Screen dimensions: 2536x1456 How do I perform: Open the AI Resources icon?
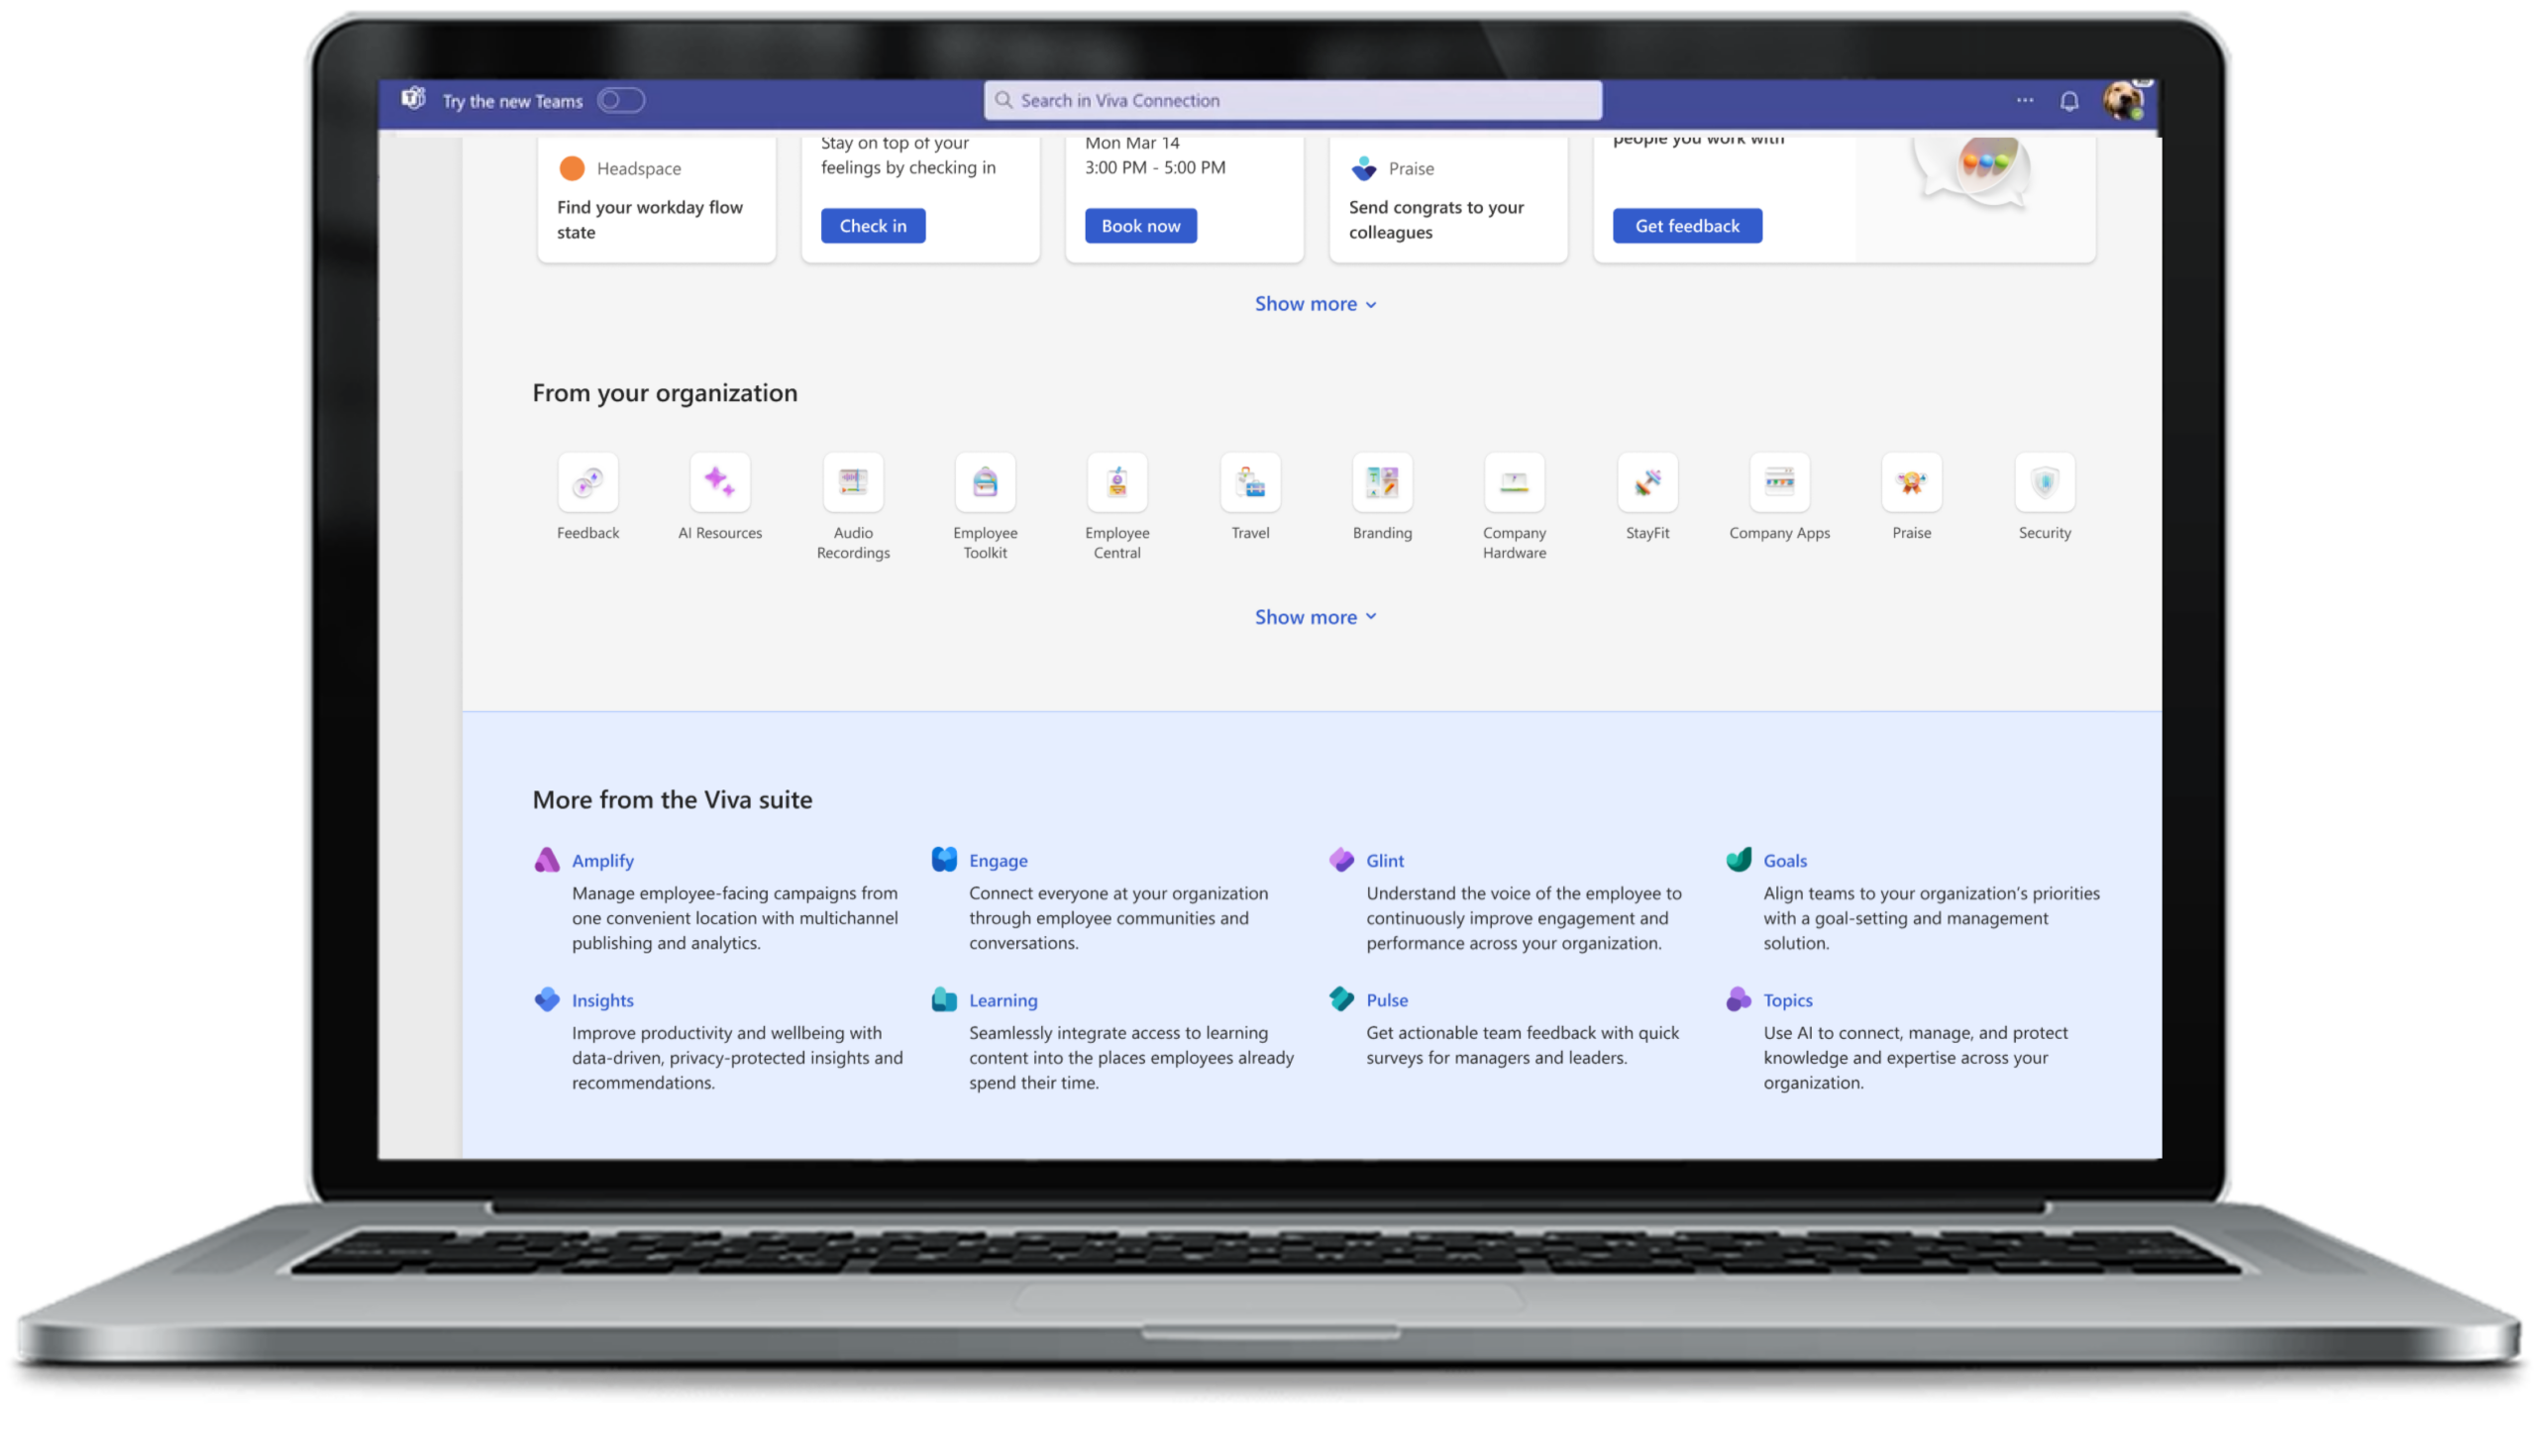[x=719, y=482]
